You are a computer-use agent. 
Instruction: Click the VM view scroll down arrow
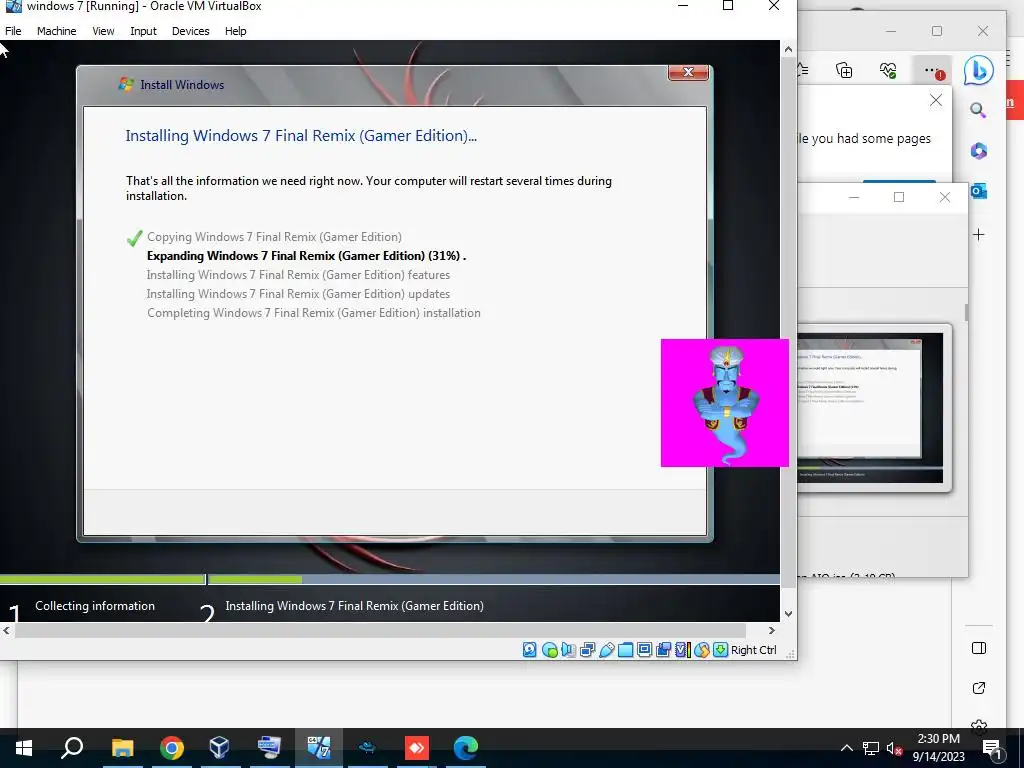coord(788,614)
